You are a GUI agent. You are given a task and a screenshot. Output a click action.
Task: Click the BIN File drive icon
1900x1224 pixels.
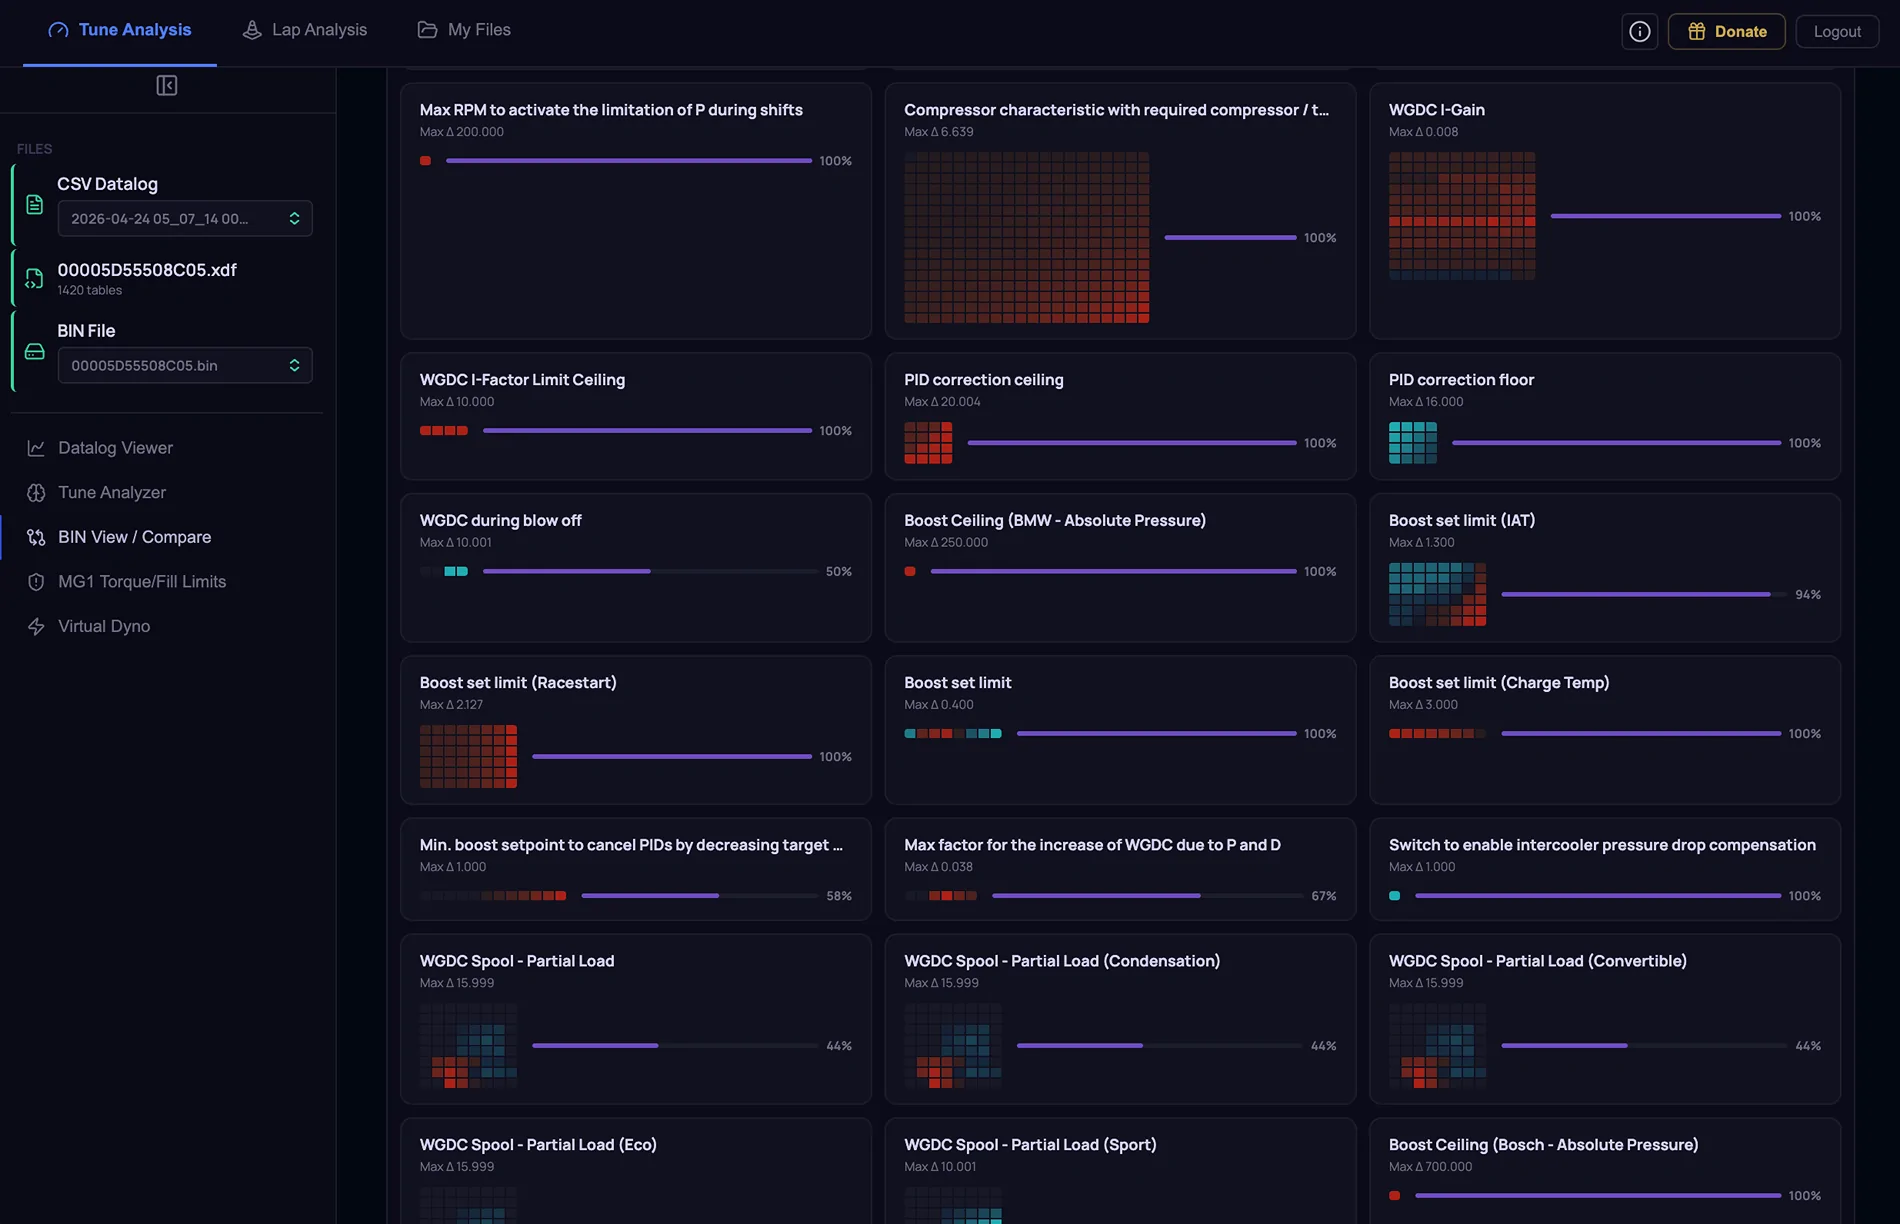35,352
